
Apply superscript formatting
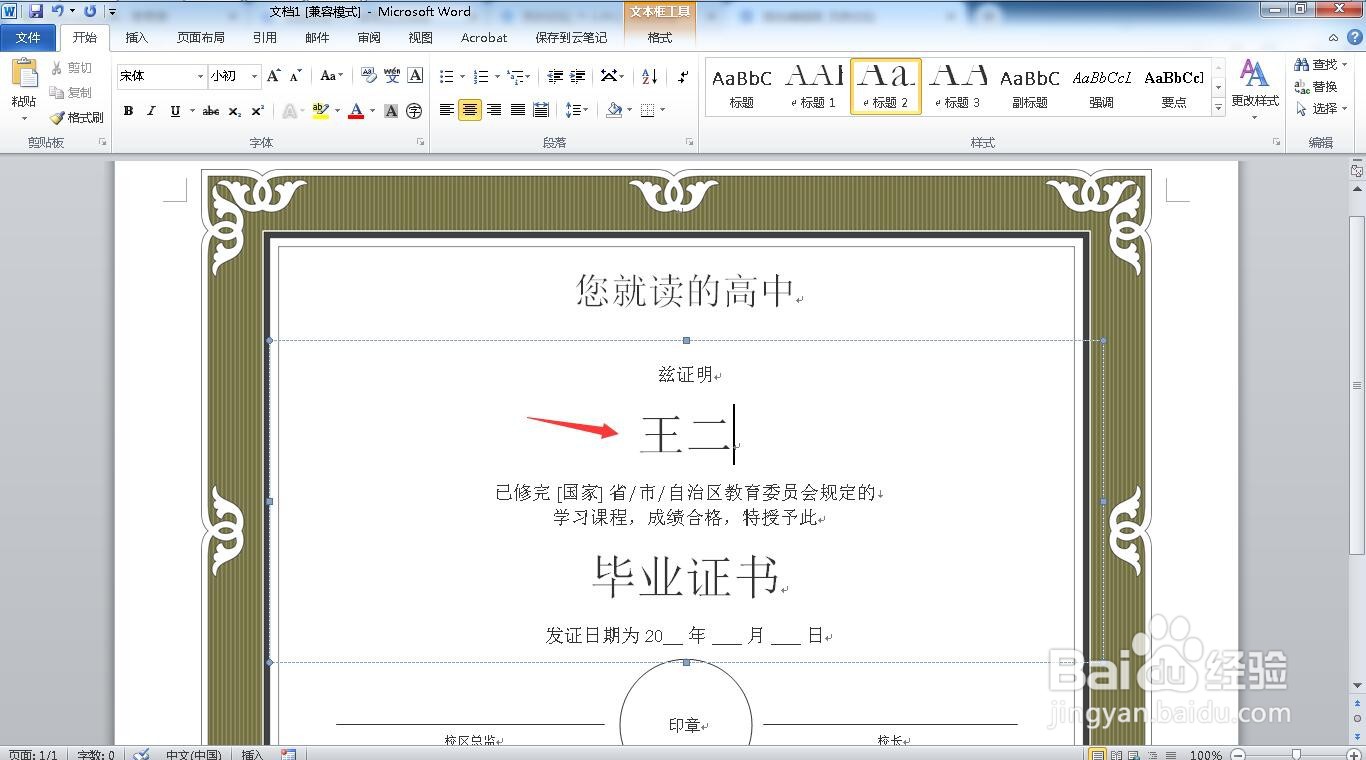pos(257,111)
